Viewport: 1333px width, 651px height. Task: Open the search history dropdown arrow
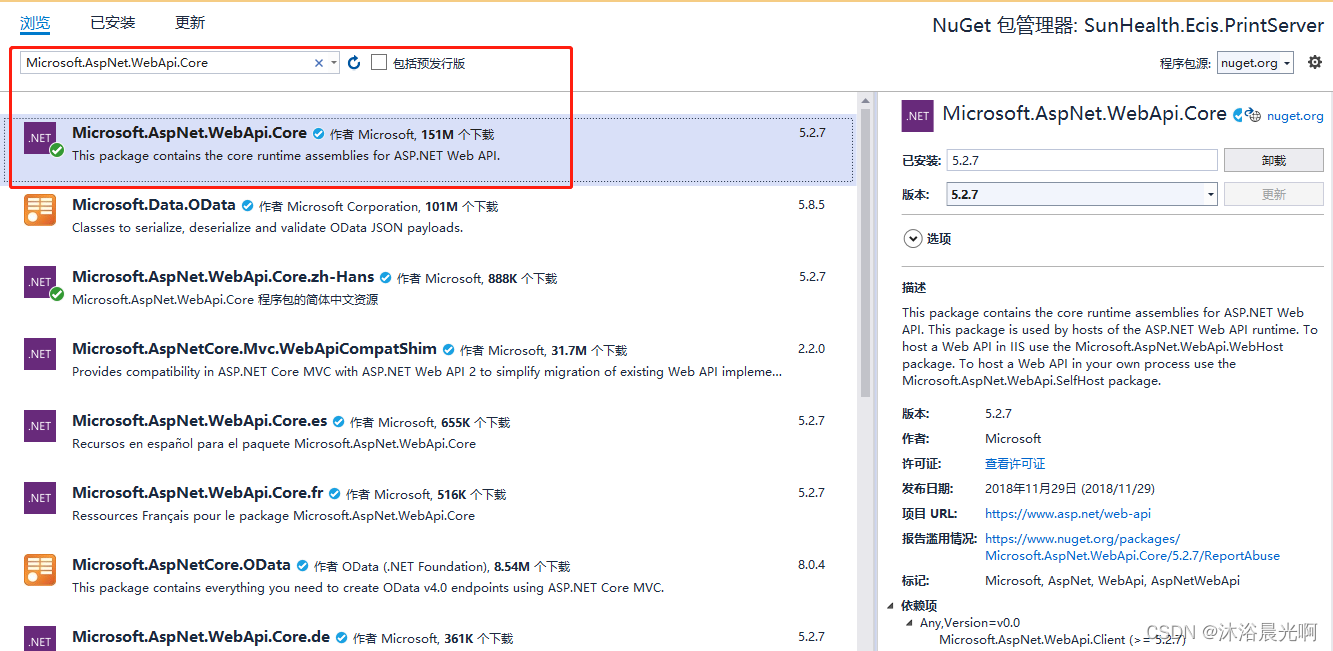point(333,63)
